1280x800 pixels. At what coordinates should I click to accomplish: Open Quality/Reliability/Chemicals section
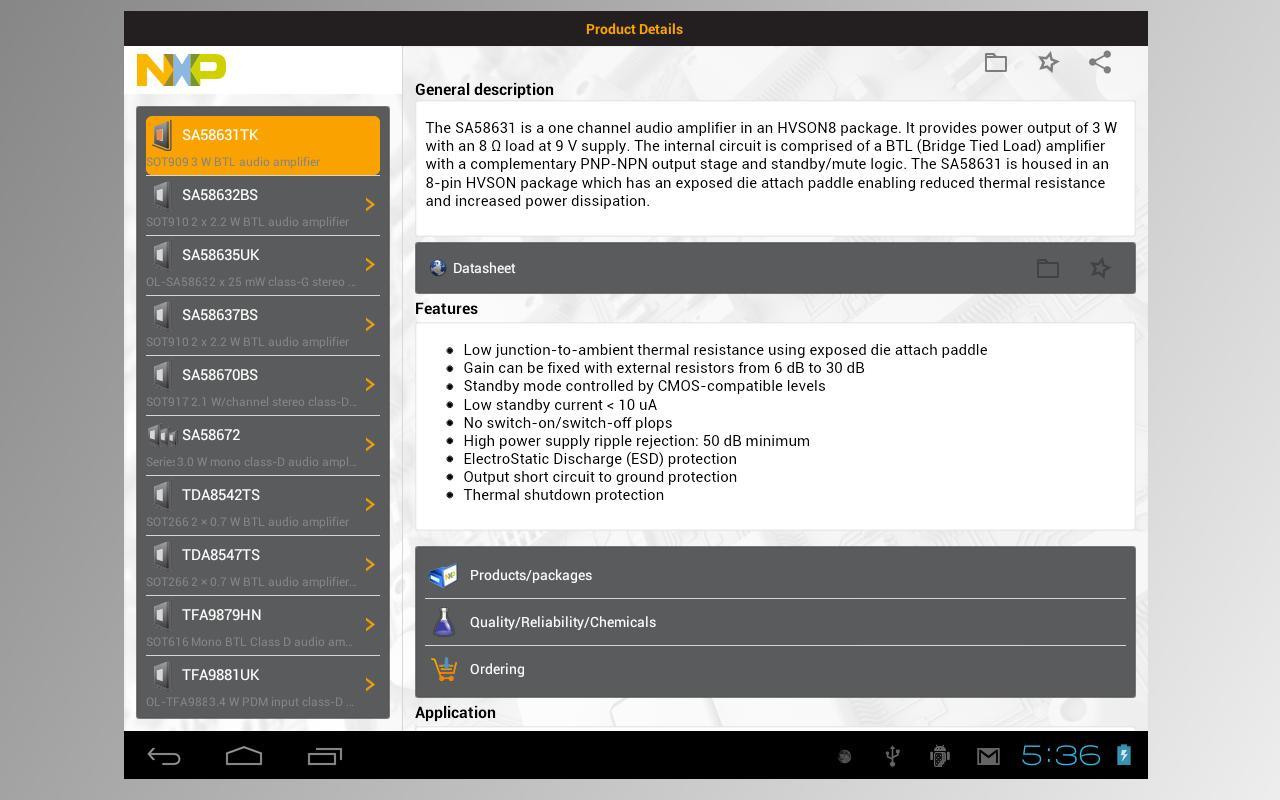(775, 622)
